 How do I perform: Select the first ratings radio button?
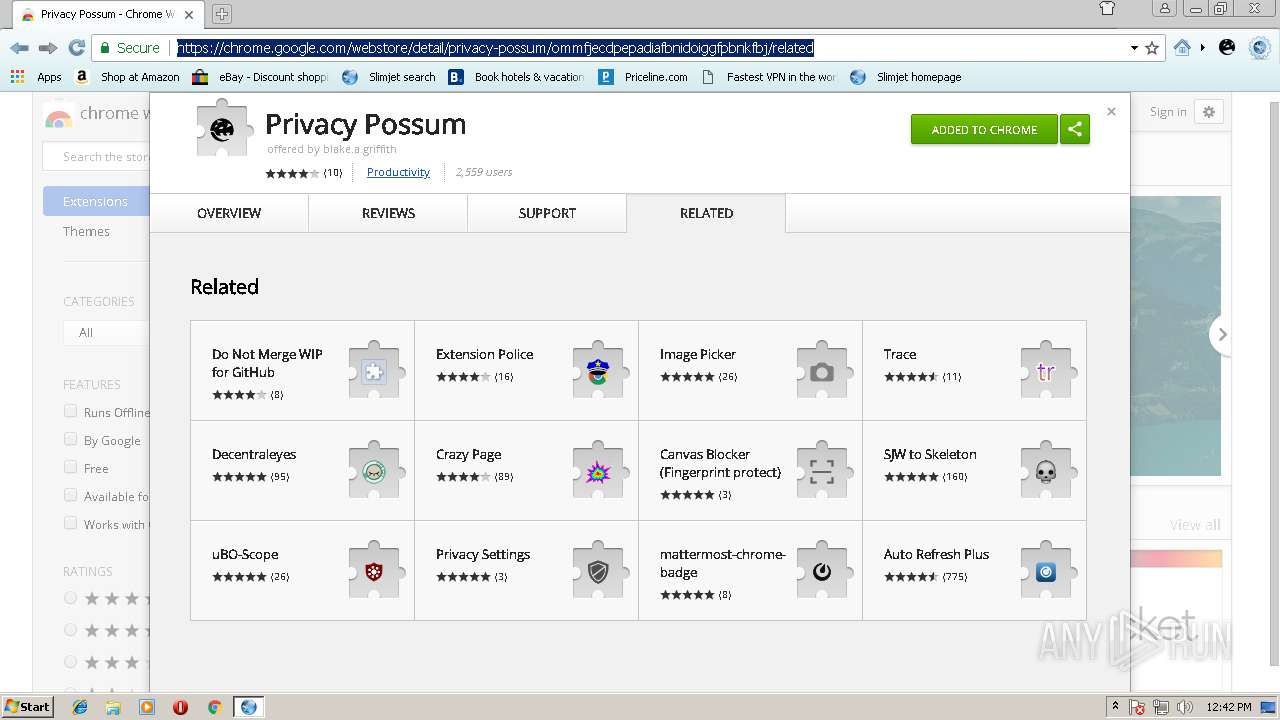tap(70, 598)
